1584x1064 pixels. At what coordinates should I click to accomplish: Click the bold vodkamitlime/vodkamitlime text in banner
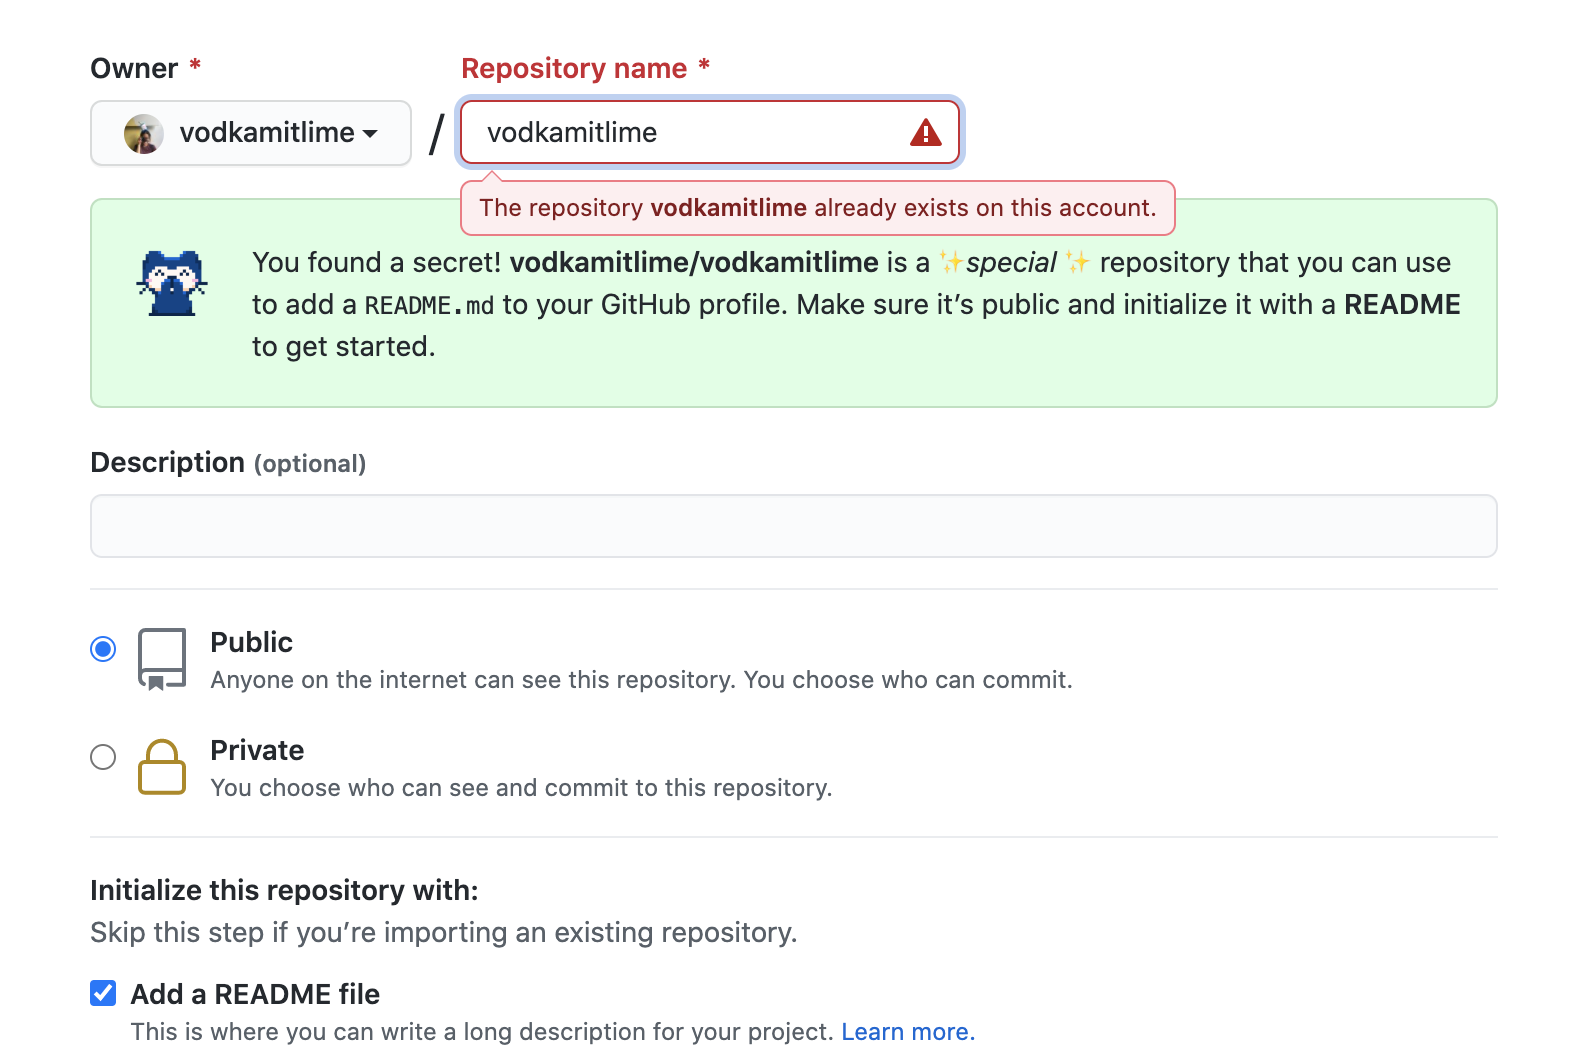point(694,262)
